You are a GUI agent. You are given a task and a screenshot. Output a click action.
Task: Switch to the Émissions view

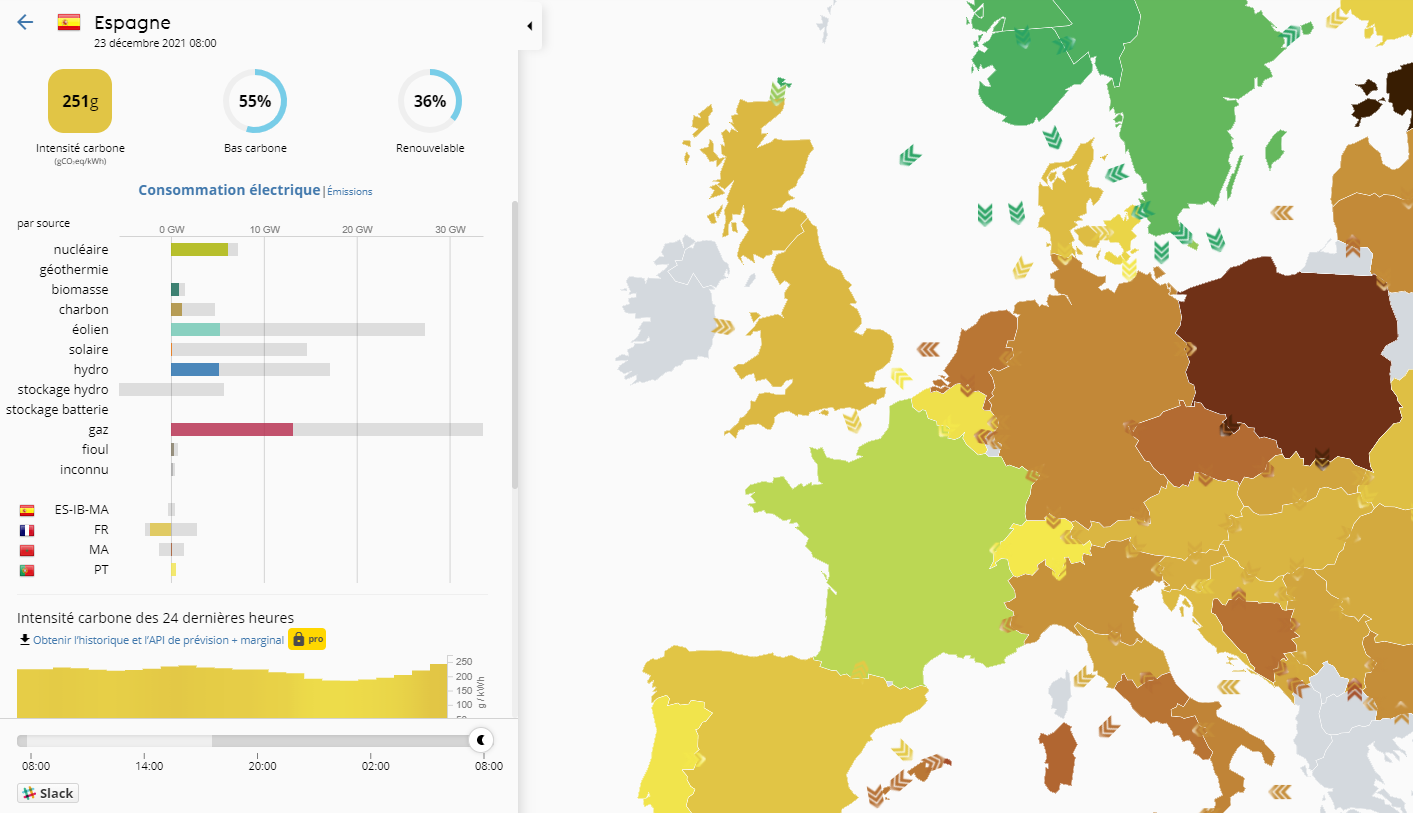pos(350,191)
